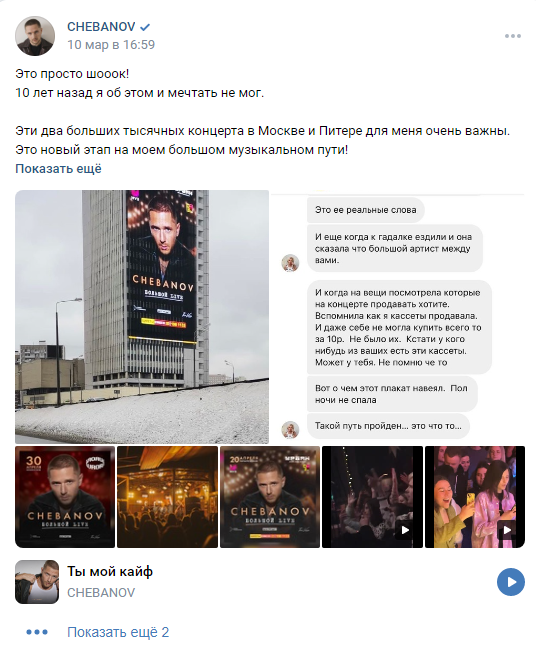Open the post timestamp 10 мар в 16:59

point(111,45)
